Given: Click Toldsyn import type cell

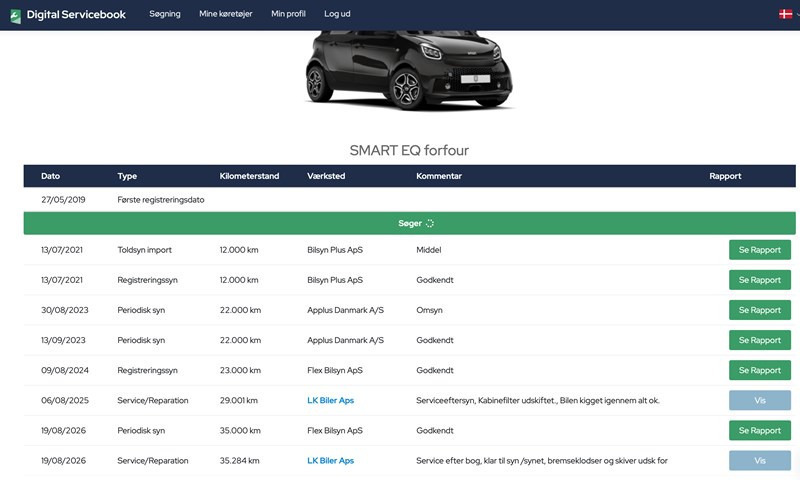Looking at the screenshot, I should [144, 250].
